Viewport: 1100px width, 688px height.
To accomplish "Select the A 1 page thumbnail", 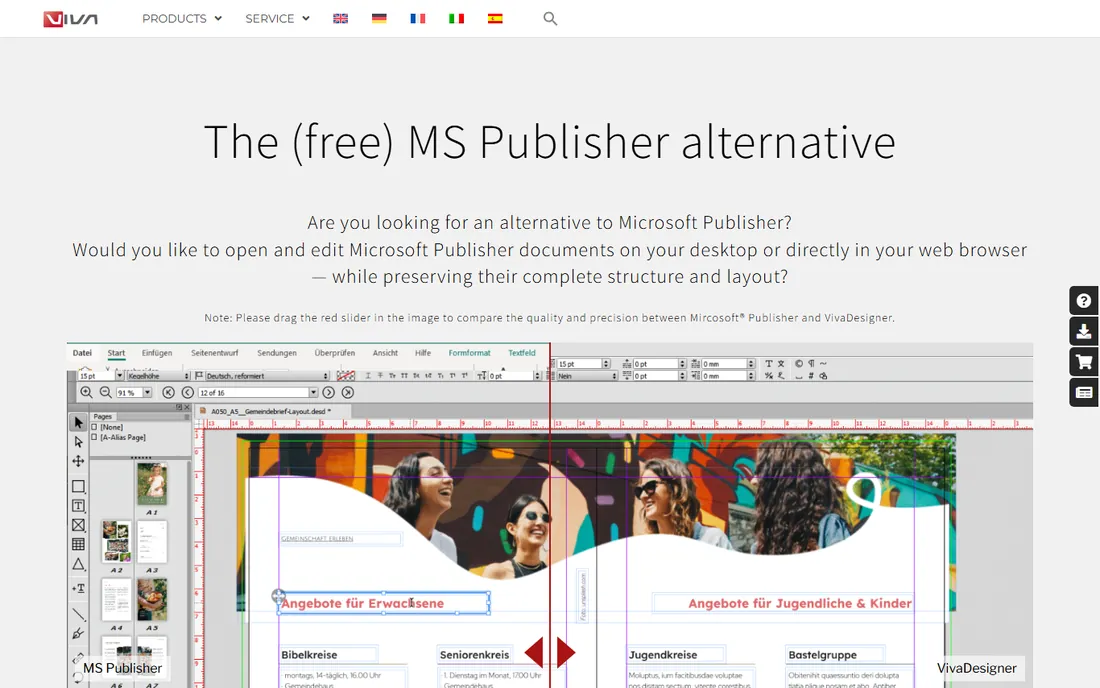I will pyautogui.click(x=152, y=484).
